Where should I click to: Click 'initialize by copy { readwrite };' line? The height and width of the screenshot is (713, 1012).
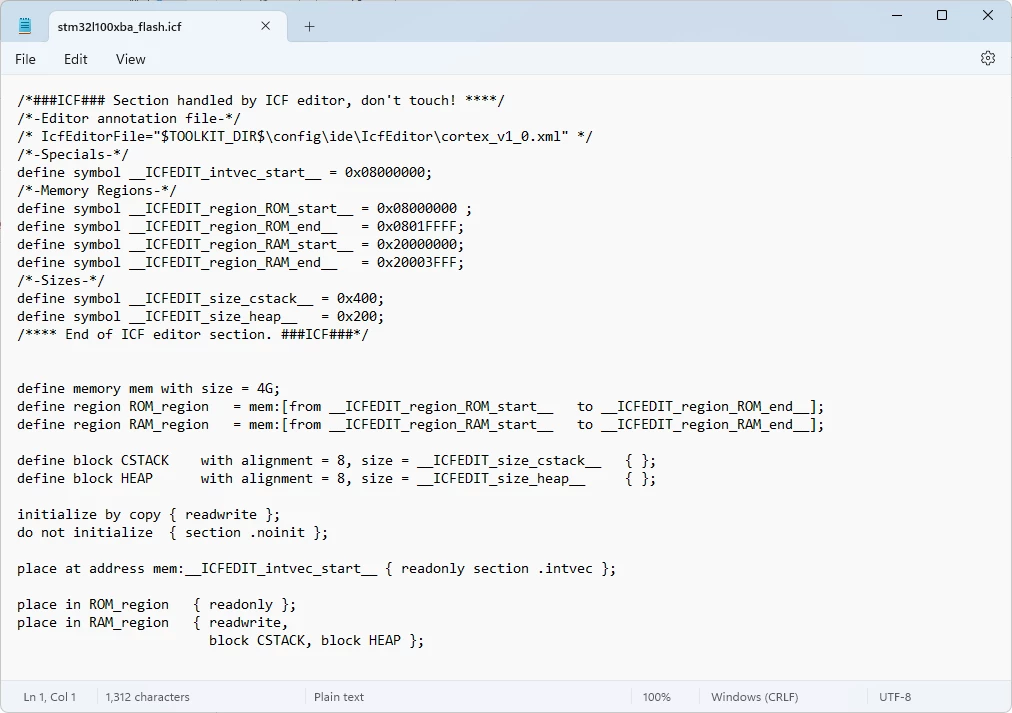tap(148, 515)
